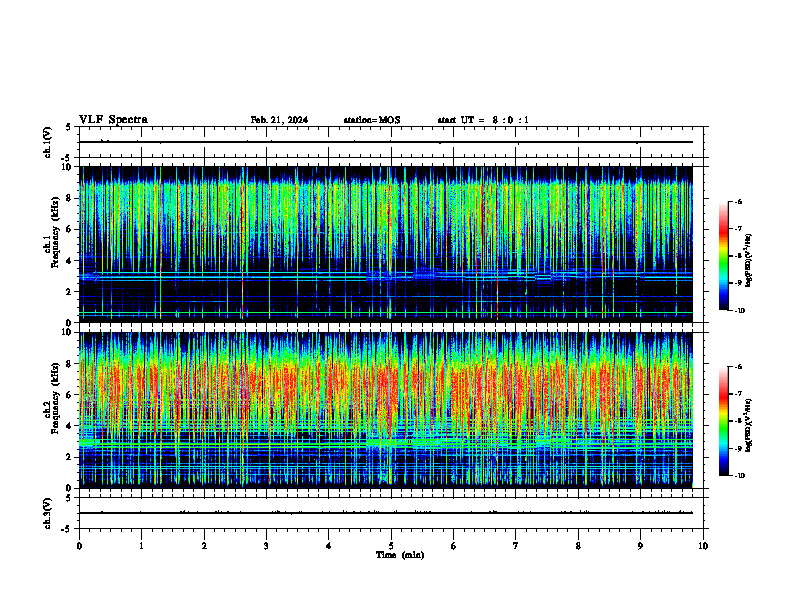The height and width of the screenshot is (612, 792).
Task: Click the ch.1 spectrogram color scale bar
Action: [723, 256]
